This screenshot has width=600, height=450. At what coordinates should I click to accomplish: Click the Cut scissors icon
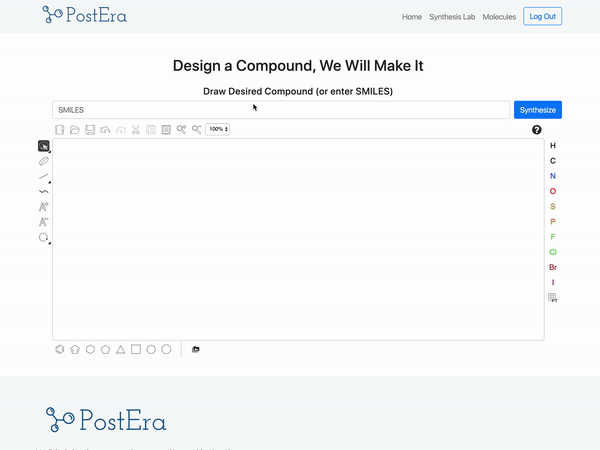coord(136,130)
